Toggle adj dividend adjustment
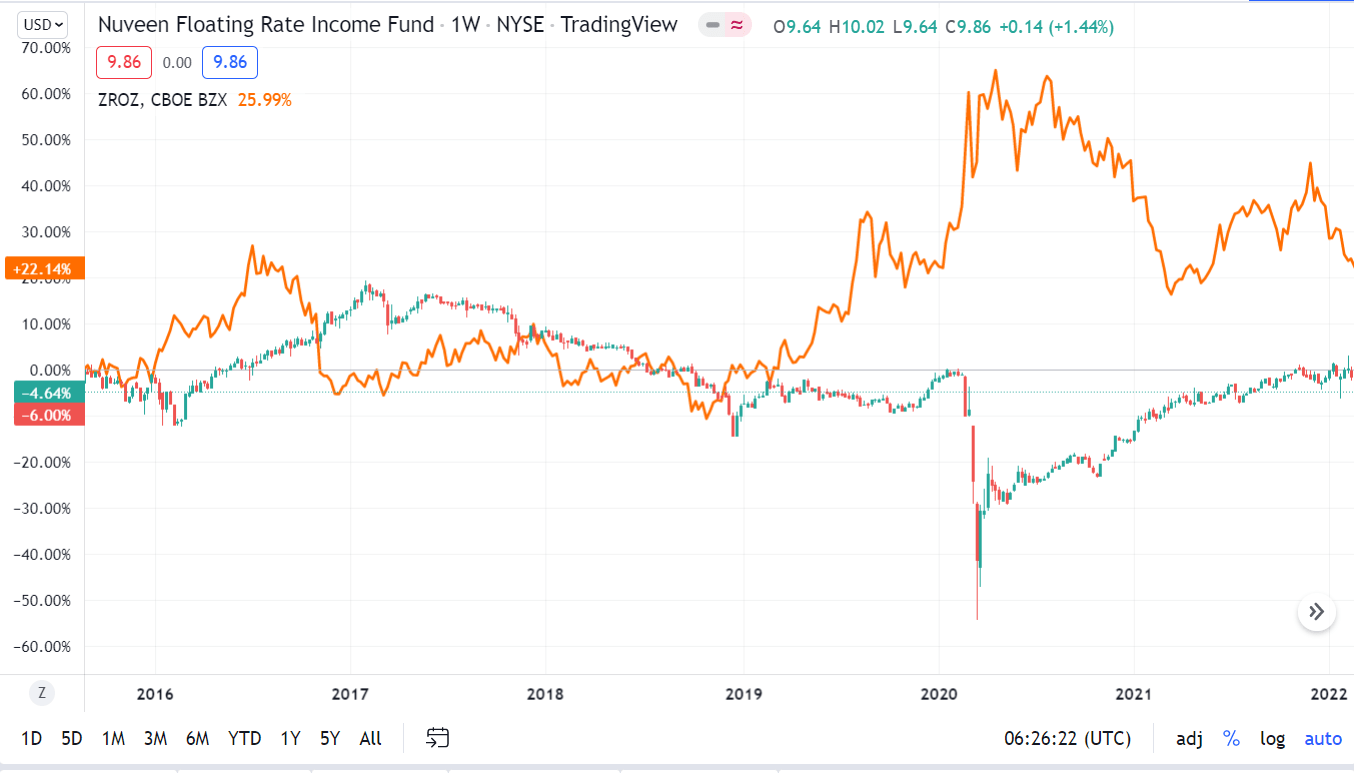The width and height of the screenshot is (1354, 773). 1189,739
